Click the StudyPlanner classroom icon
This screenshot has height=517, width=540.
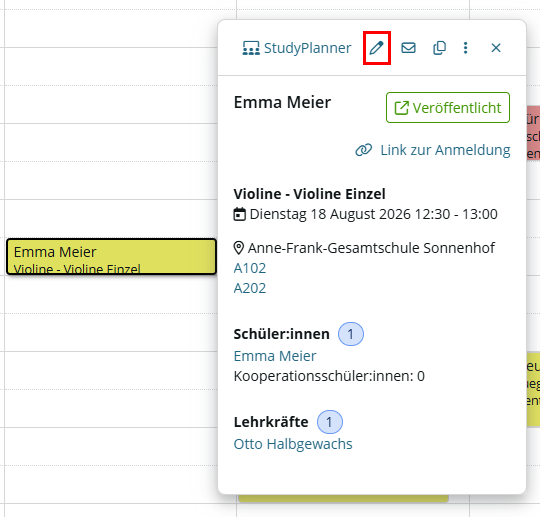[251, 48]
